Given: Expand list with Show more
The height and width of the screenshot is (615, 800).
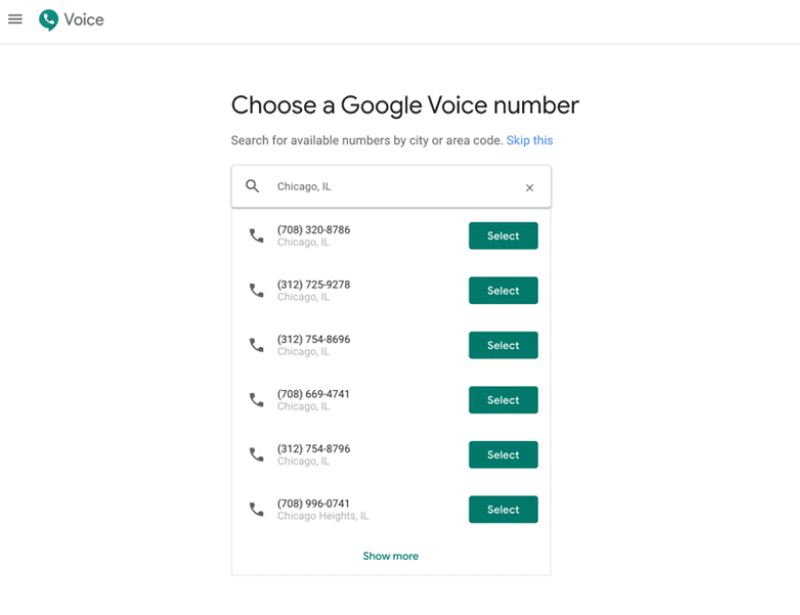Looking at the screenshot, I should tap(390, 556).
